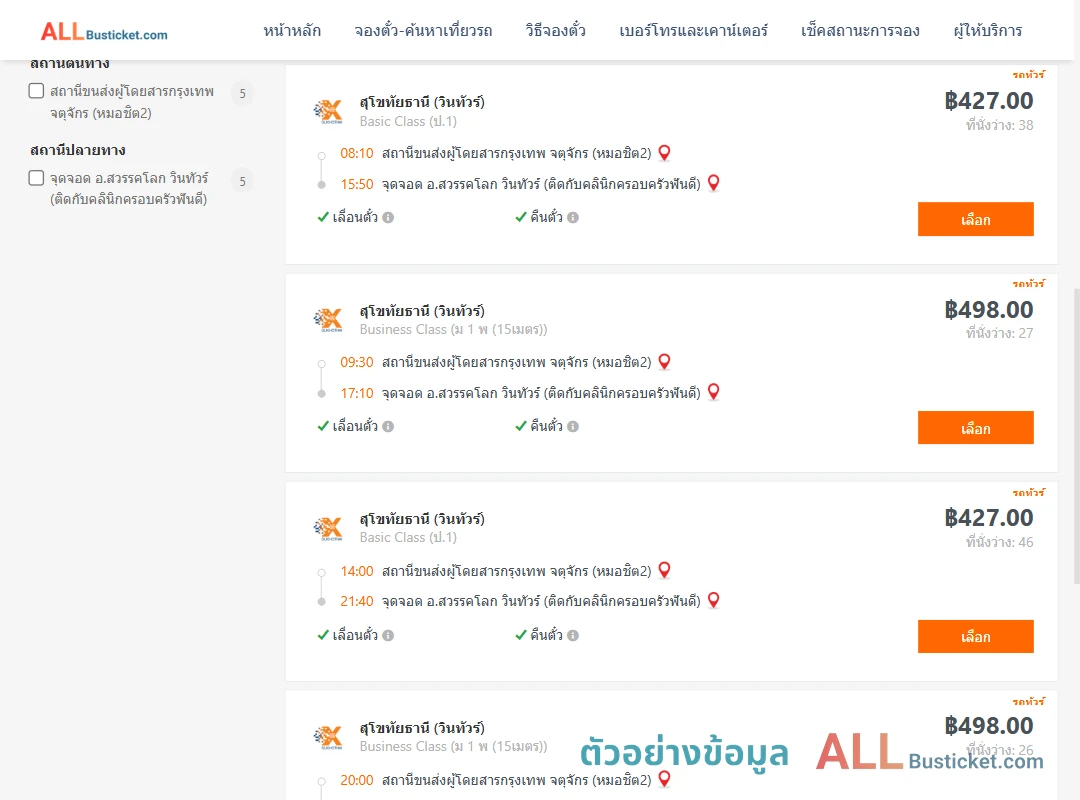Click the 20:00 departure time
Screen dimensions: 1080x800
[x=357, y=780]
